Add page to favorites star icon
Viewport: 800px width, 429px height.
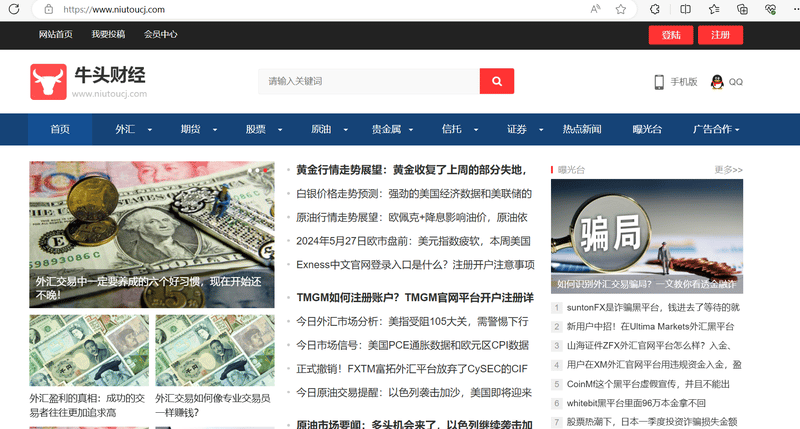coord(620,9)
